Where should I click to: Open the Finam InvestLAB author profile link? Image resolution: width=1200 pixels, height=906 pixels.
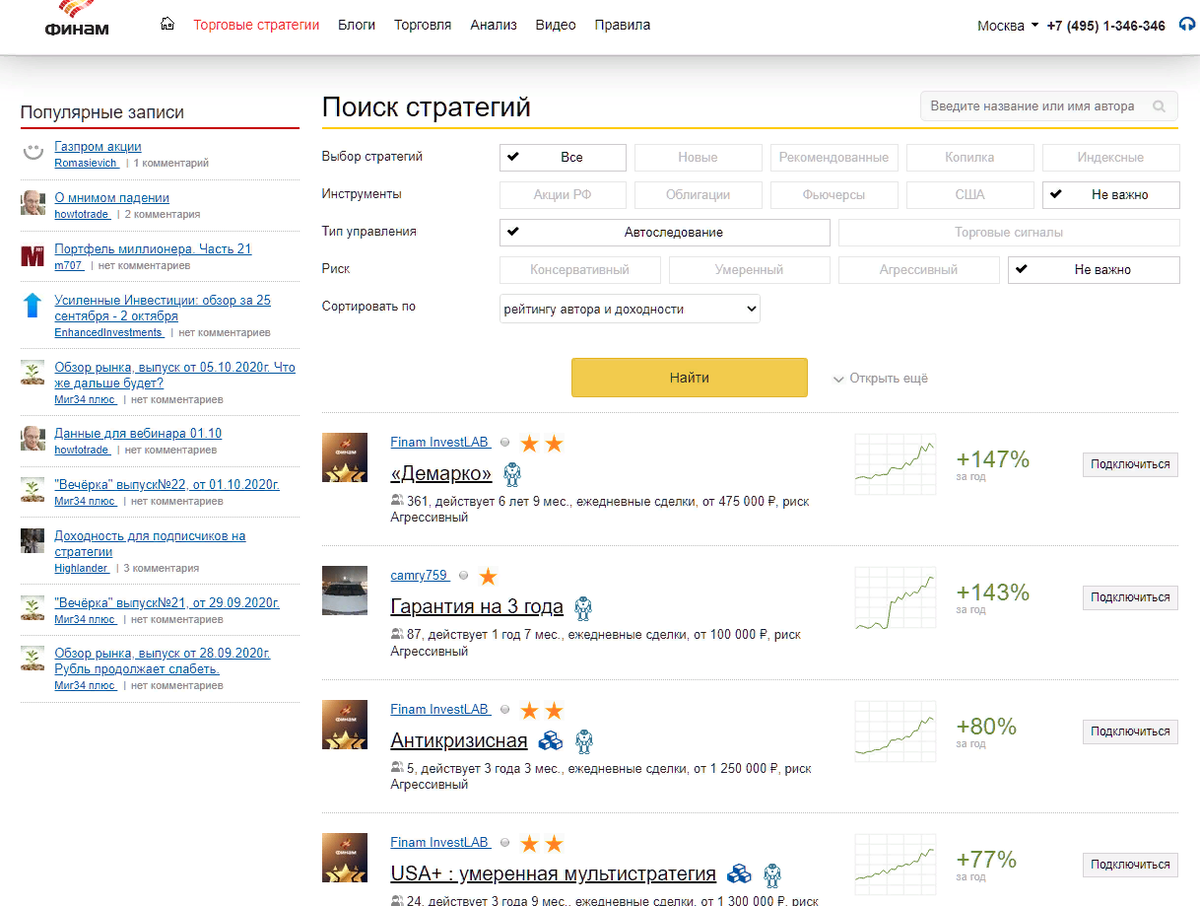point(440,441)
